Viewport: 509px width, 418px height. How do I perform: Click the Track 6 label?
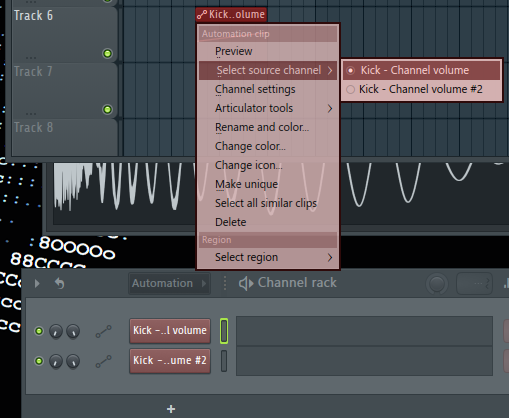33,16
